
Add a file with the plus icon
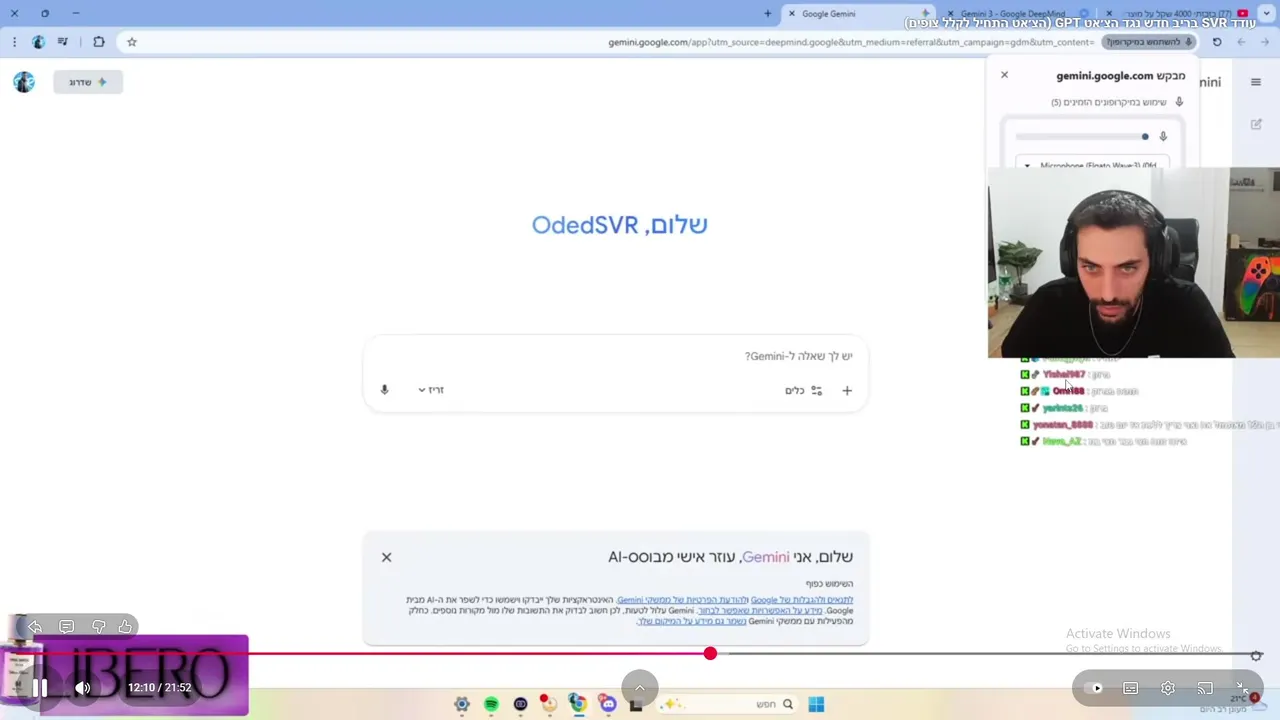pos(847,391)
